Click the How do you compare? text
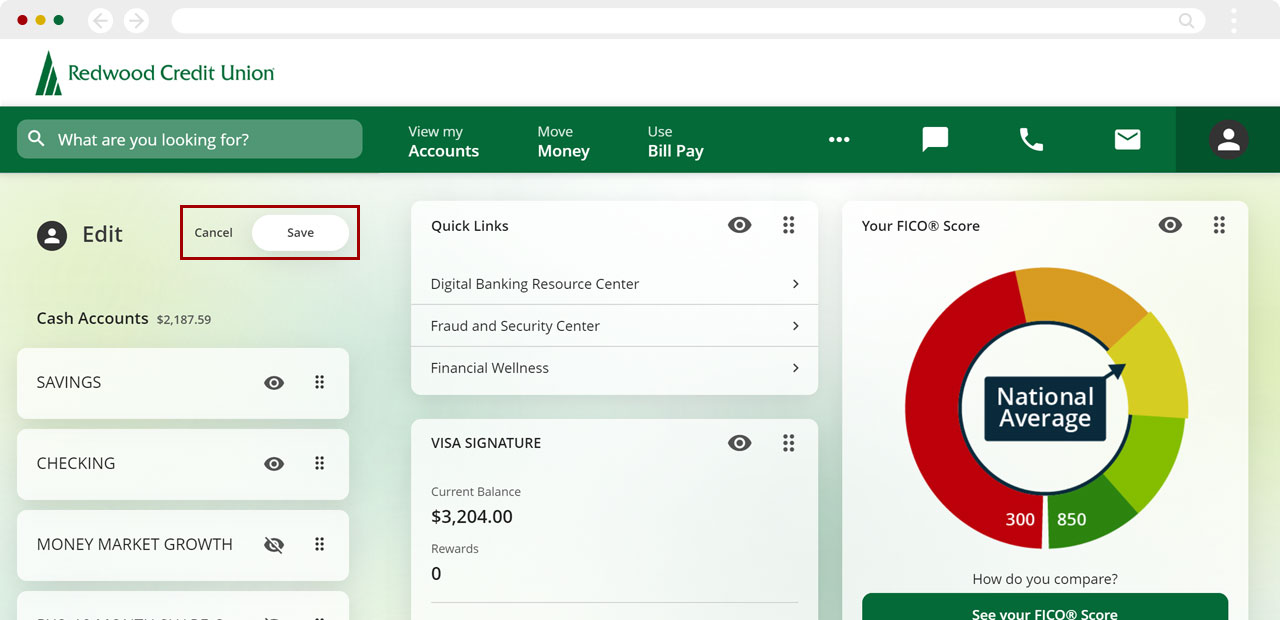Image resolution: width=1280 pixels, height=620 pixels. point(1045,579)
